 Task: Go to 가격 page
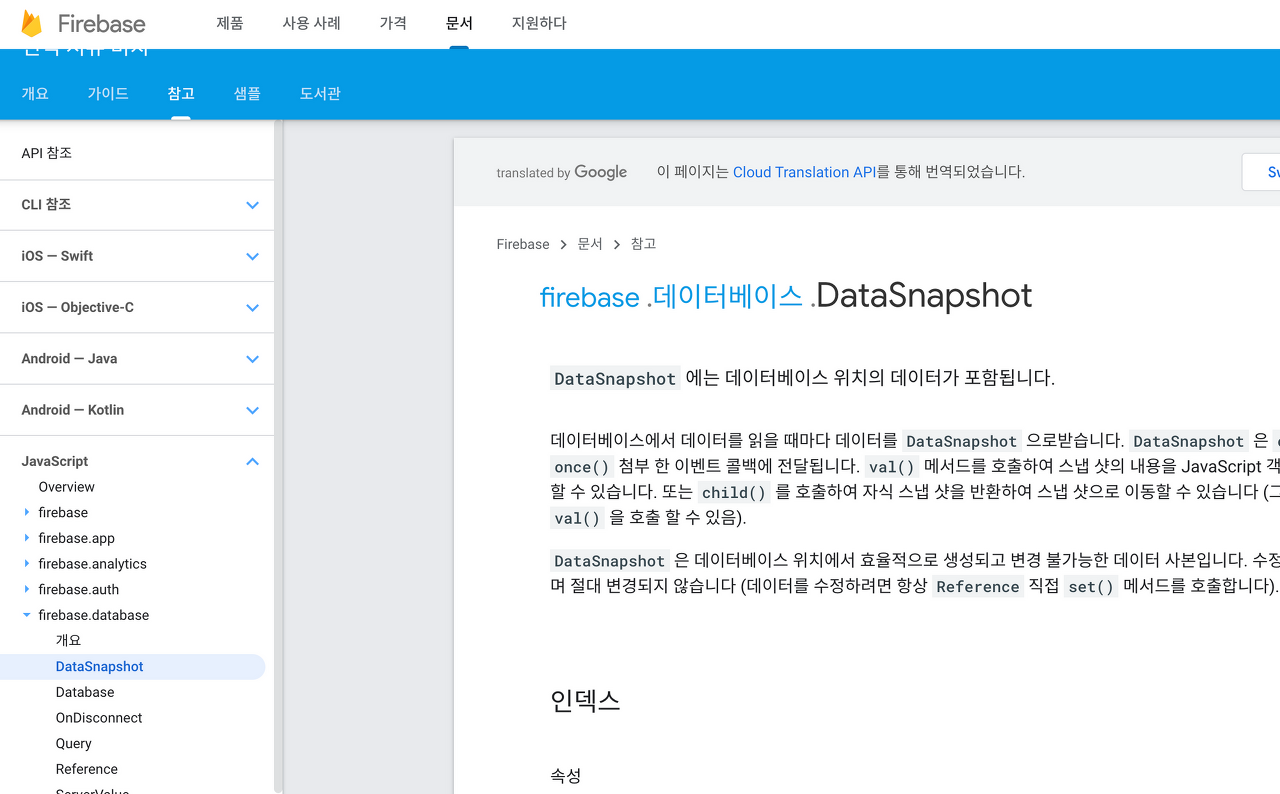coord(393,23)
